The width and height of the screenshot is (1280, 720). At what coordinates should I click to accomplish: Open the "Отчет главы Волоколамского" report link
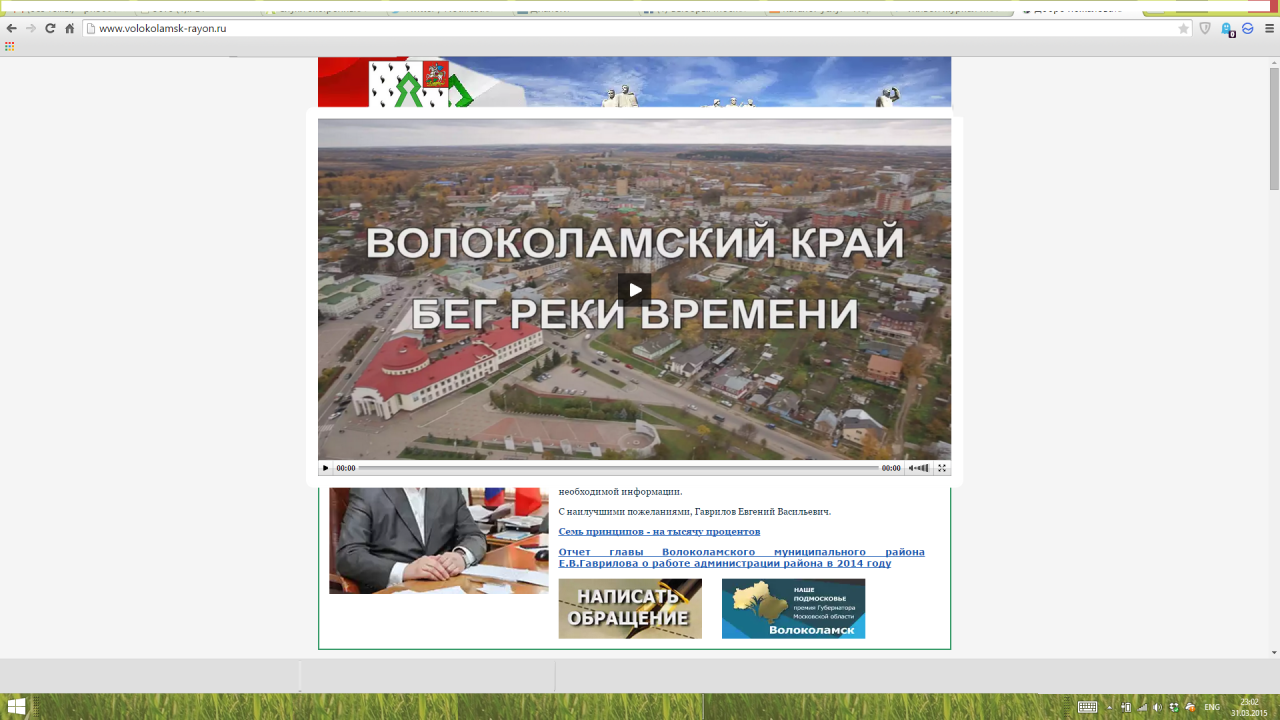coord(741,558)
